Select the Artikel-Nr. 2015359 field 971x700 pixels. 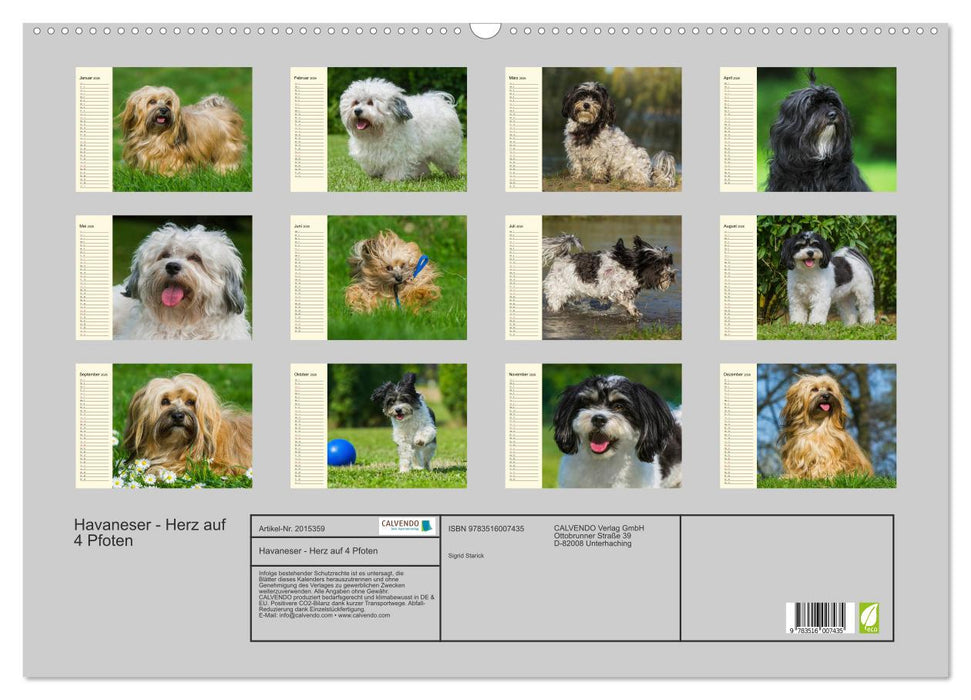(x=290, y=527)
